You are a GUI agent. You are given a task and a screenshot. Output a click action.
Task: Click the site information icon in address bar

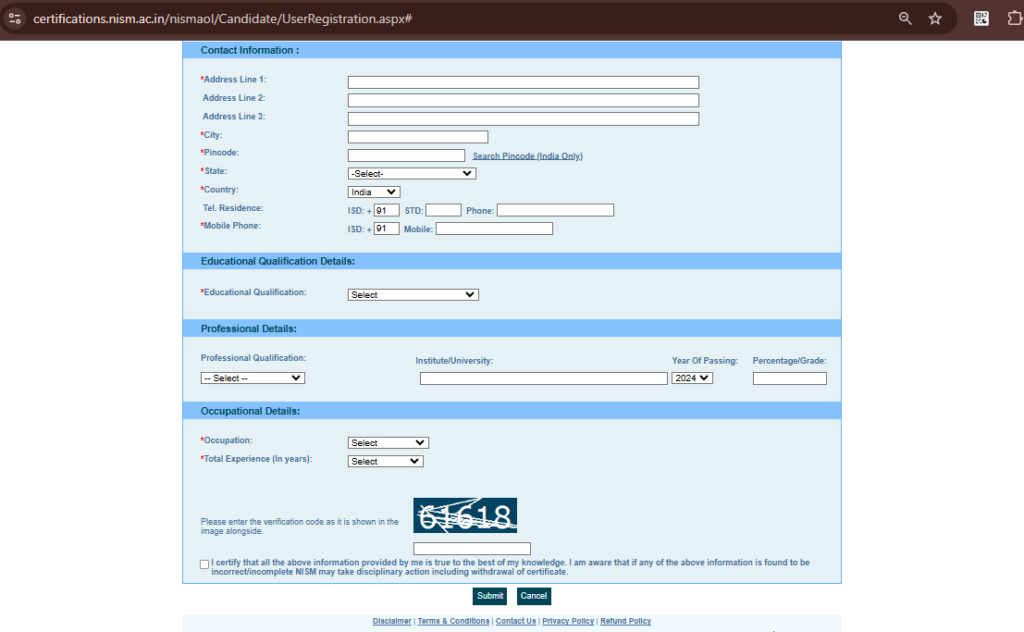[x=14, y=18]
